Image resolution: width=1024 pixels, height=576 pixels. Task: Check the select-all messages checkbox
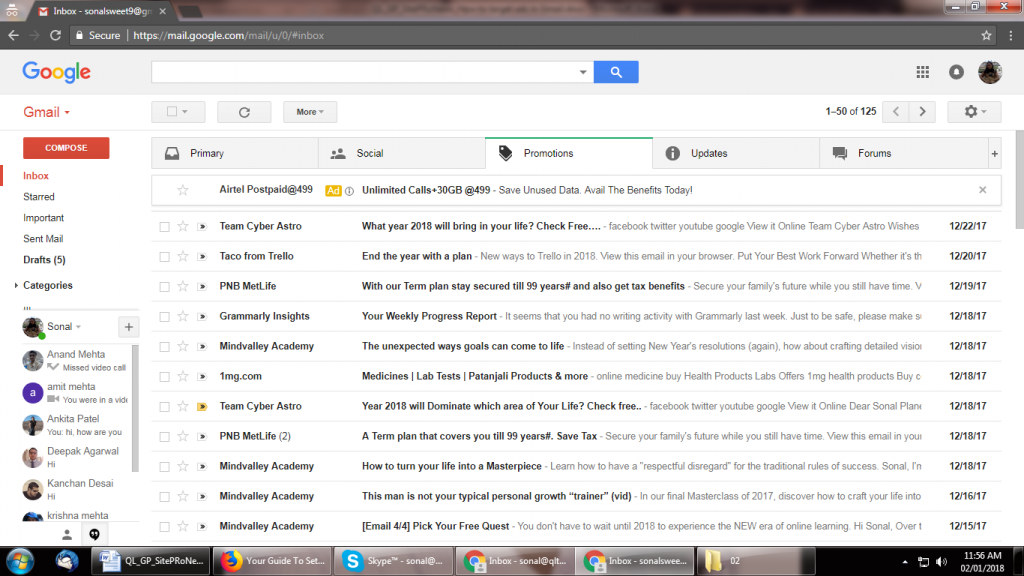click(172, 112)
